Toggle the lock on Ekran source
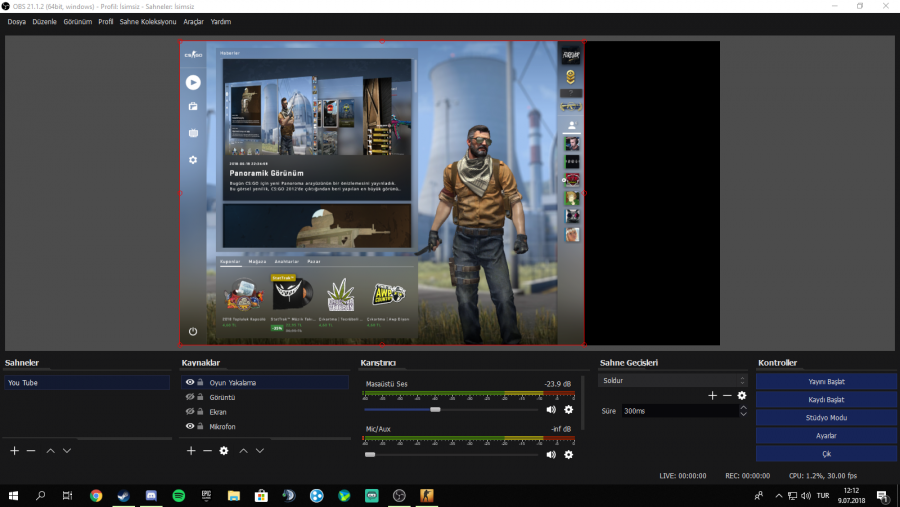This screenshot has height=507, width=900. 200,411
